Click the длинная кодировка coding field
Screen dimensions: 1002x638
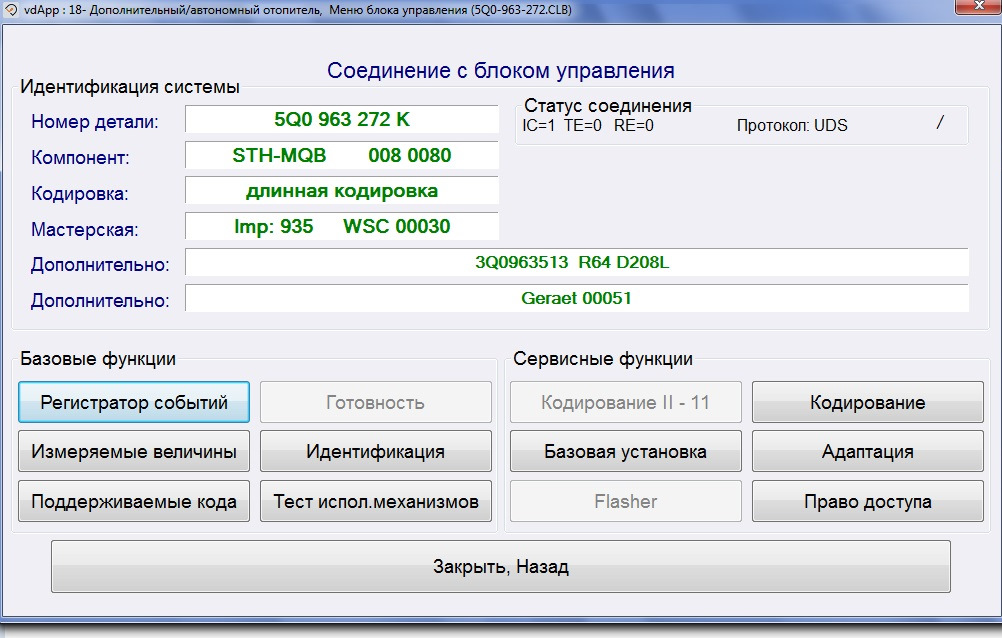pos(342,191)
